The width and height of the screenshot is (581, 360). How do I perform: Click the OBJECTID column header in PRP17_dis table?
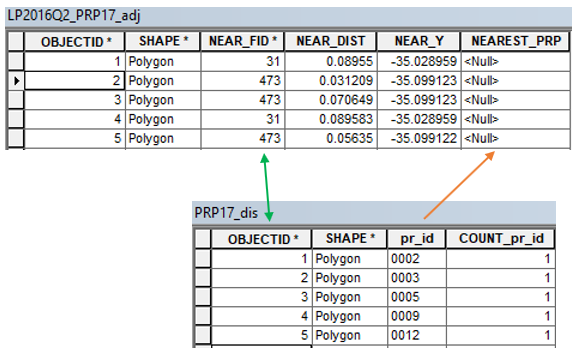[261, 239]
